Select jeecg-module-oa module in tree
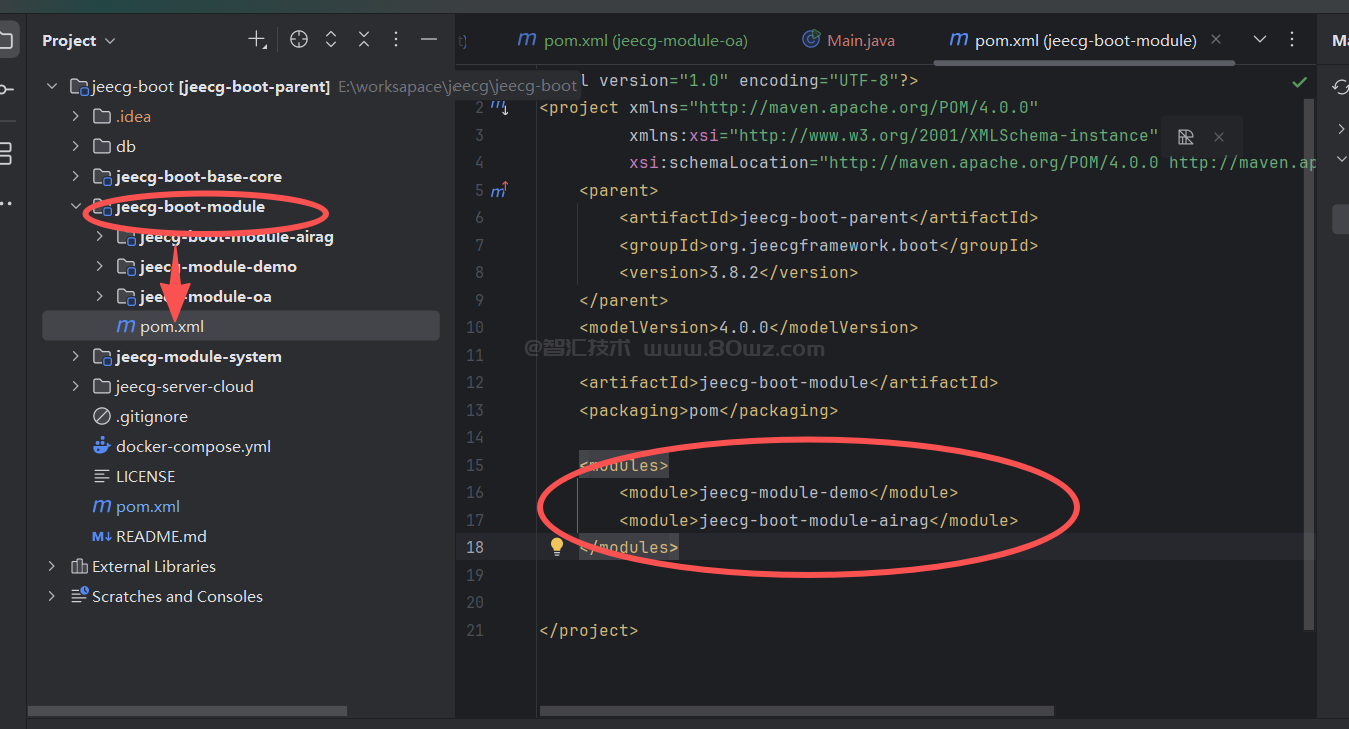Viewport: 1349px width, 729px height. [x=205, y=297]
